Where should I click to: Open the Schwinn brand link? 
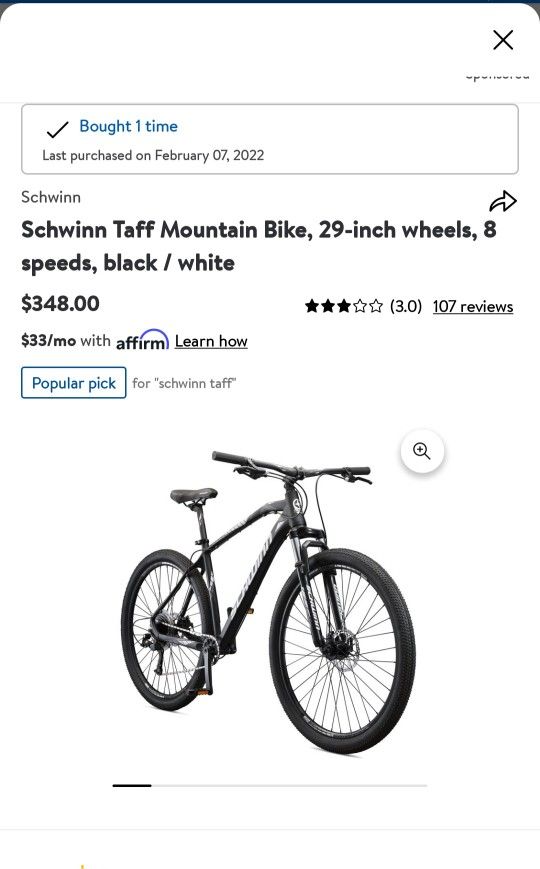pyautogui.click(x=51, y=197)
